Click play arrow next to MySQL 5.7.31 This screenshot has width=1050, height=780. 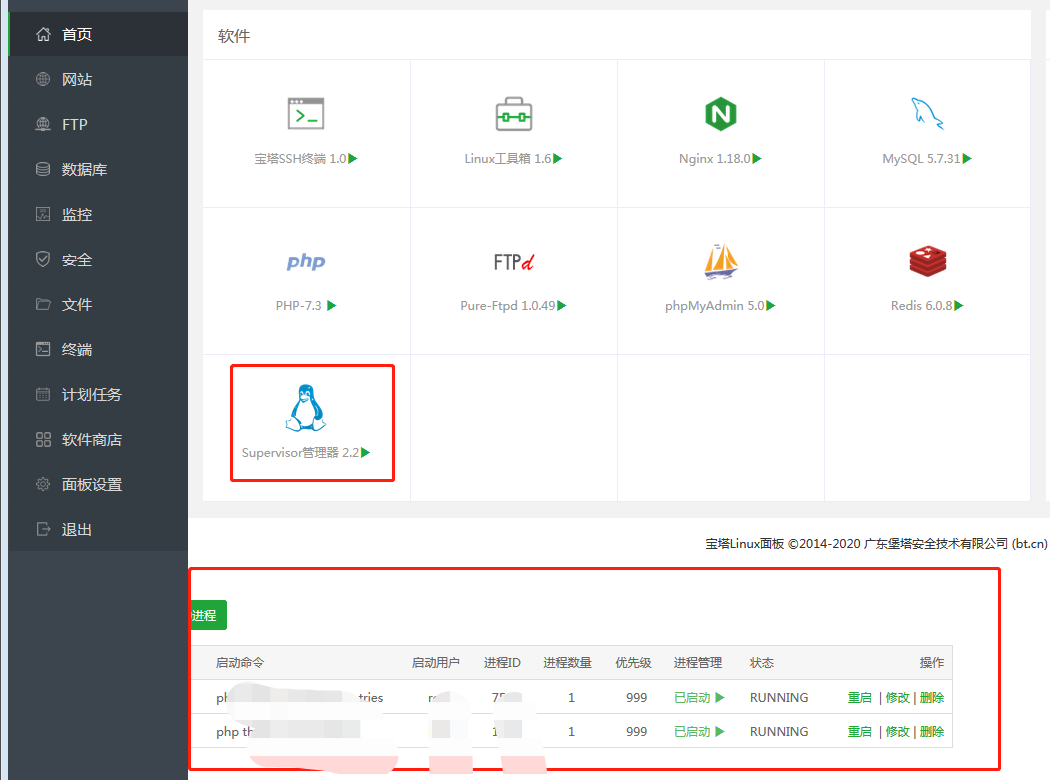(x=967, y=159)
